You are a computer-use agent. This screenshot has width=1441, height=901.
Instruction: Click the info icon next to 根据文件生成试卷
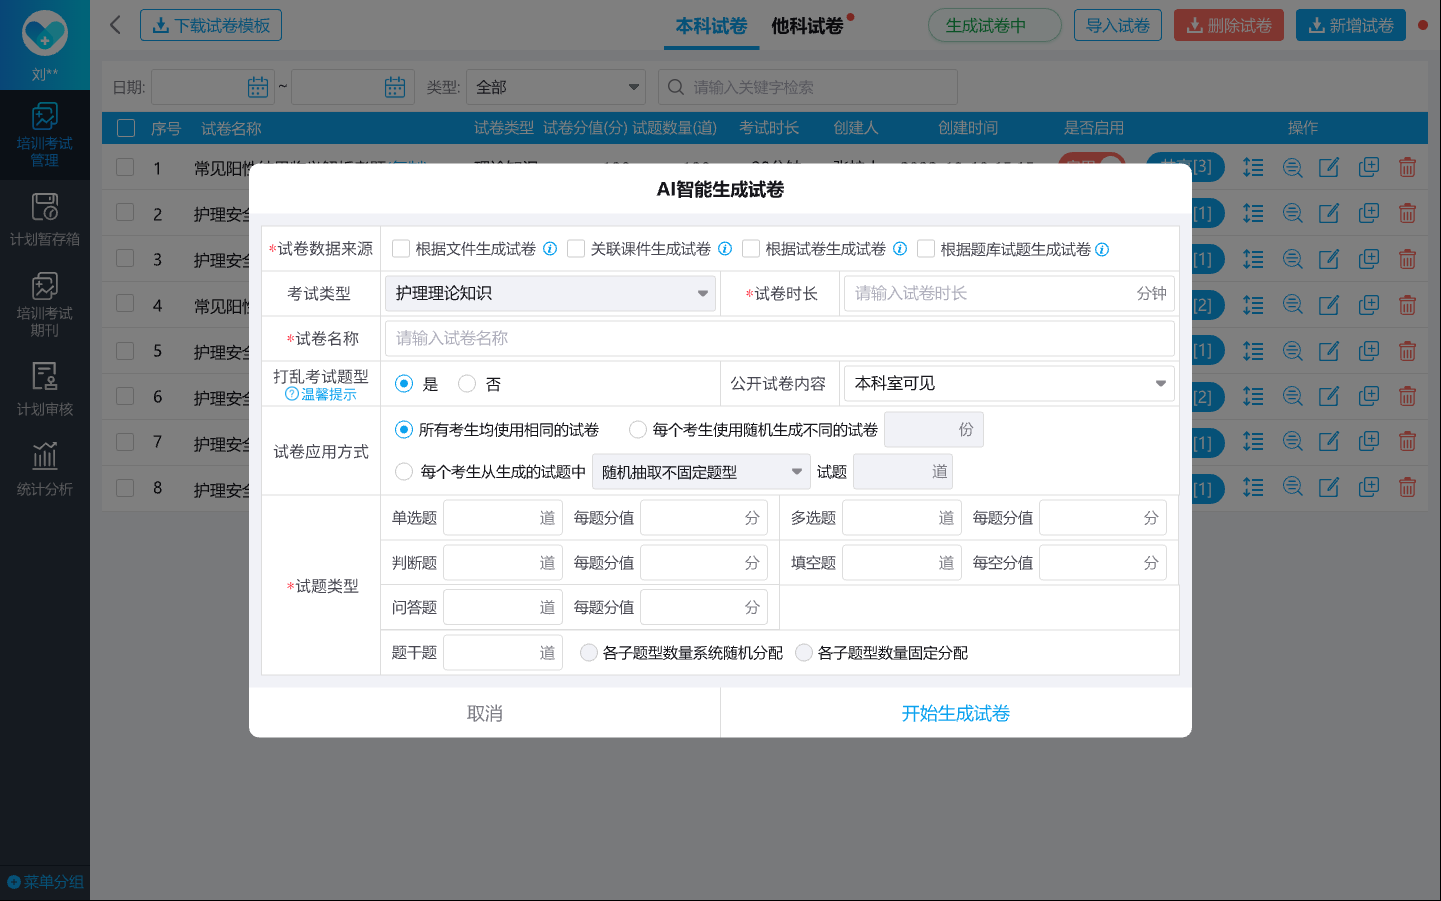pyautogui.click(x=550, y=249)
